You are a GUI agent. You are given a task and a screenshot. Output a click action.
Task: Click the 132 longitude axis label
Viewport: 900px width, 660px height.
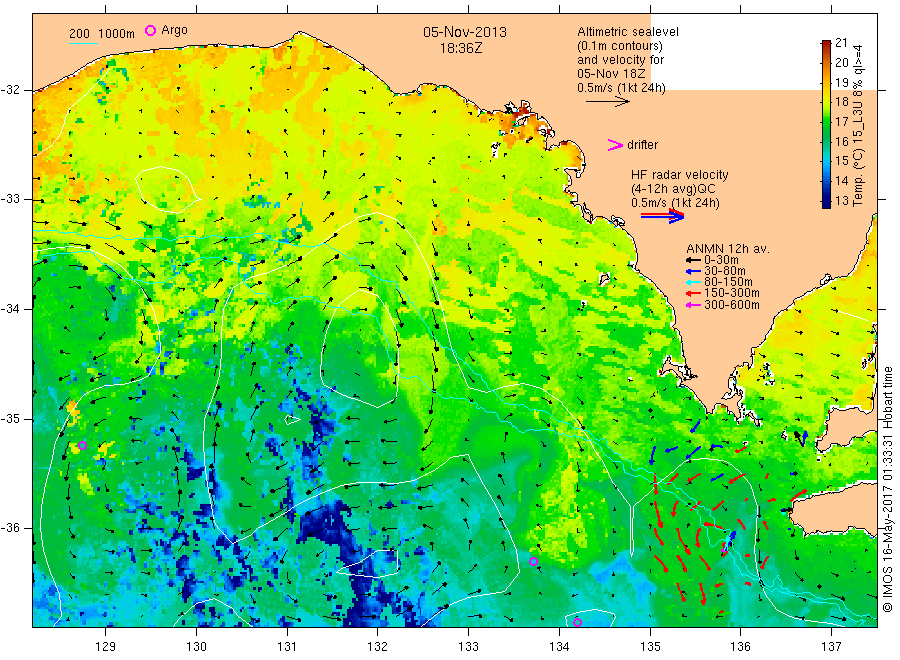click(378, 647)
